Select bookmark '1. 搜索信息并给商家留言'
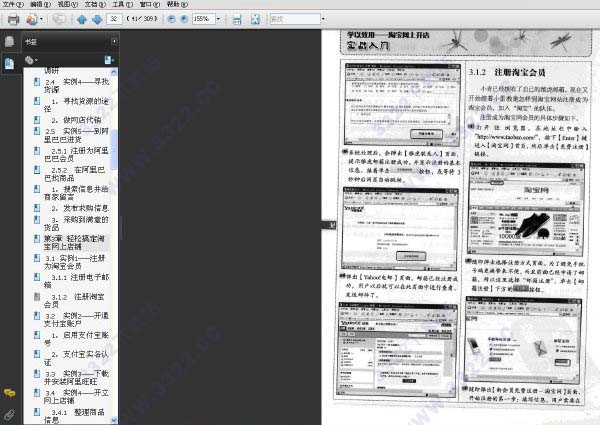Image resolution: width=600 pixels, height=425 pixels. coord(76,193)
